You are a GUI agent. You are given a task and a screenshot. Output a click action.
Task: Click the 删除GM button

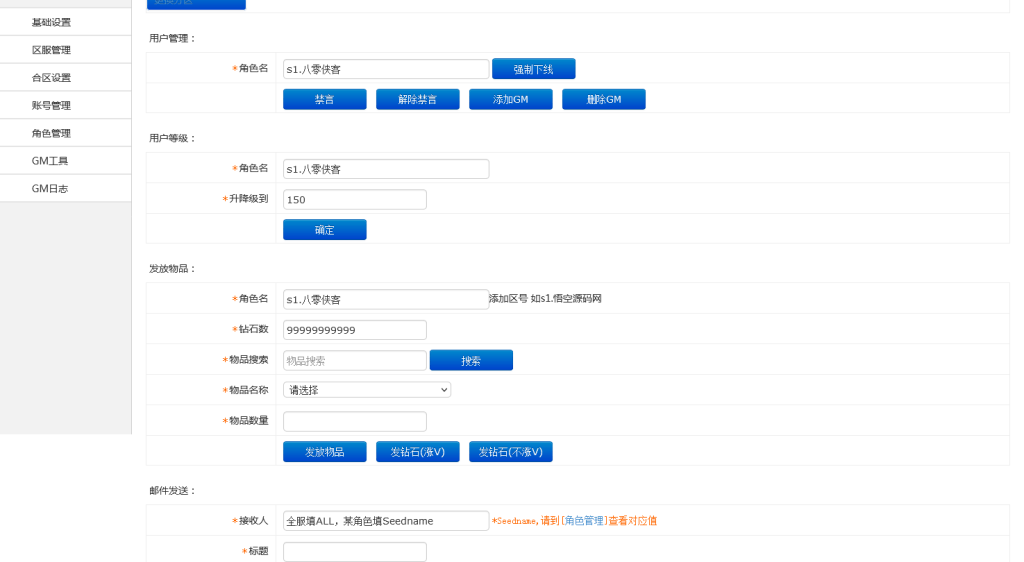pos(603,99)
